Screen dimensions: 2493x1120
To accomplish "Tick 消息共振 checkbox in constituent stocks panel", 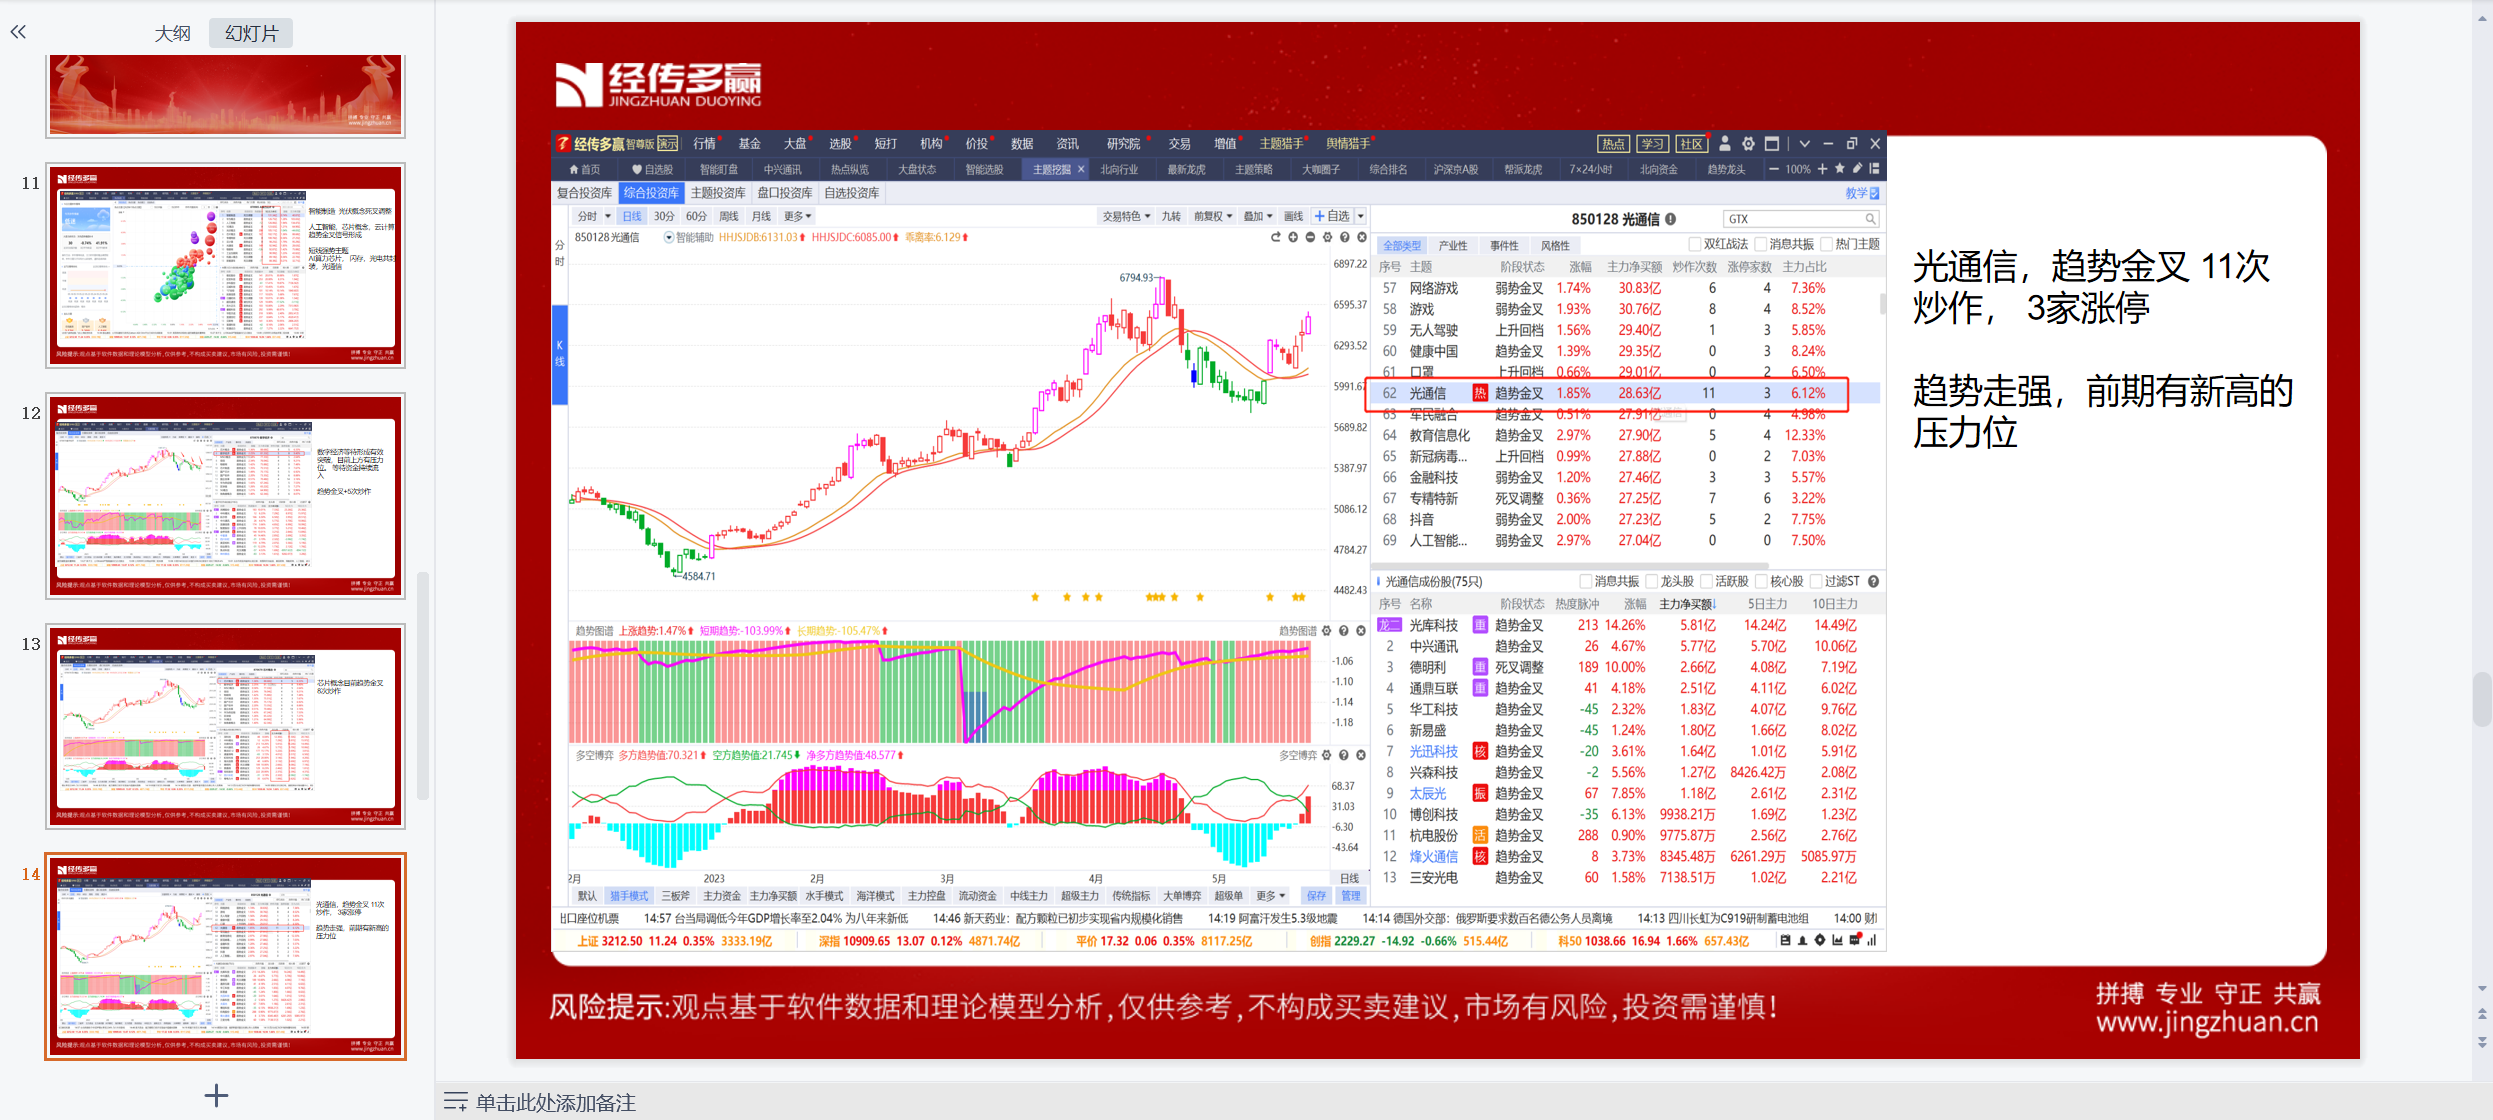I will click(1585, 581).
